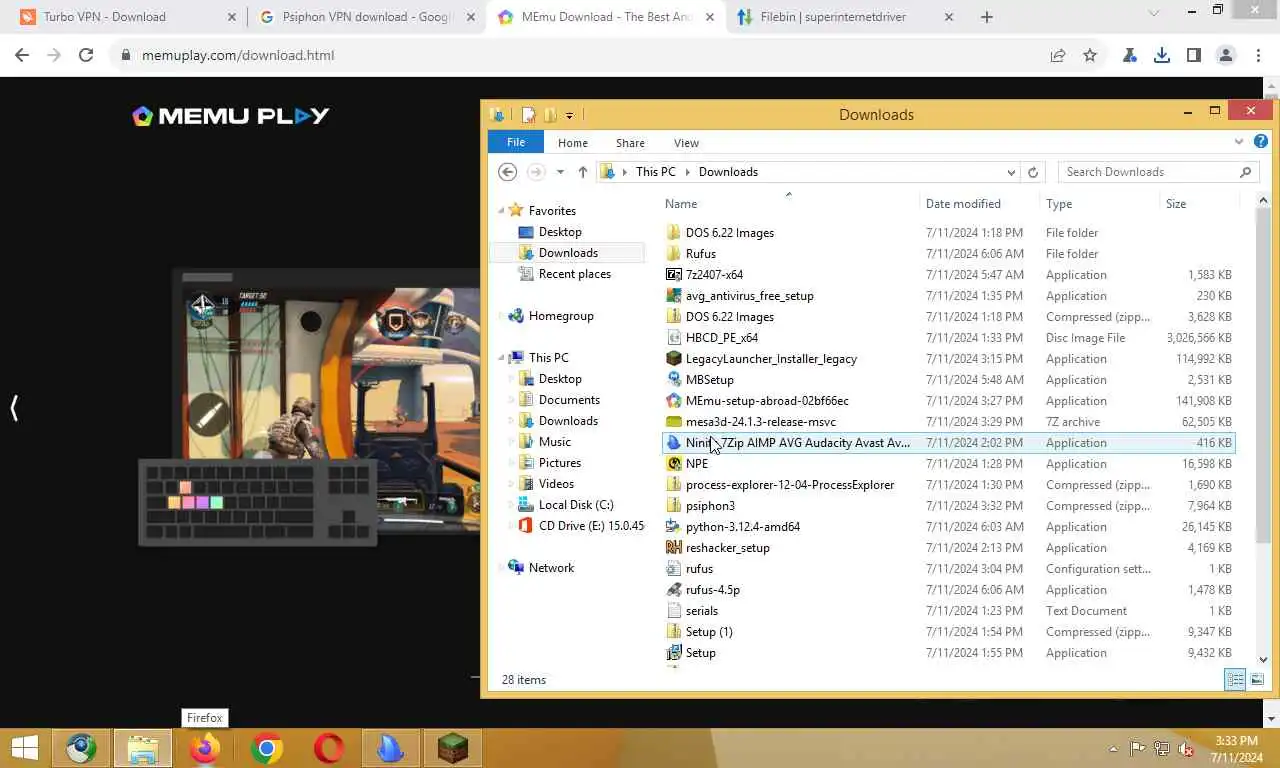1280x768 pixels.
Task: Select the python-3.12.4-amd64 installer icon
Action: click(674, 526)
